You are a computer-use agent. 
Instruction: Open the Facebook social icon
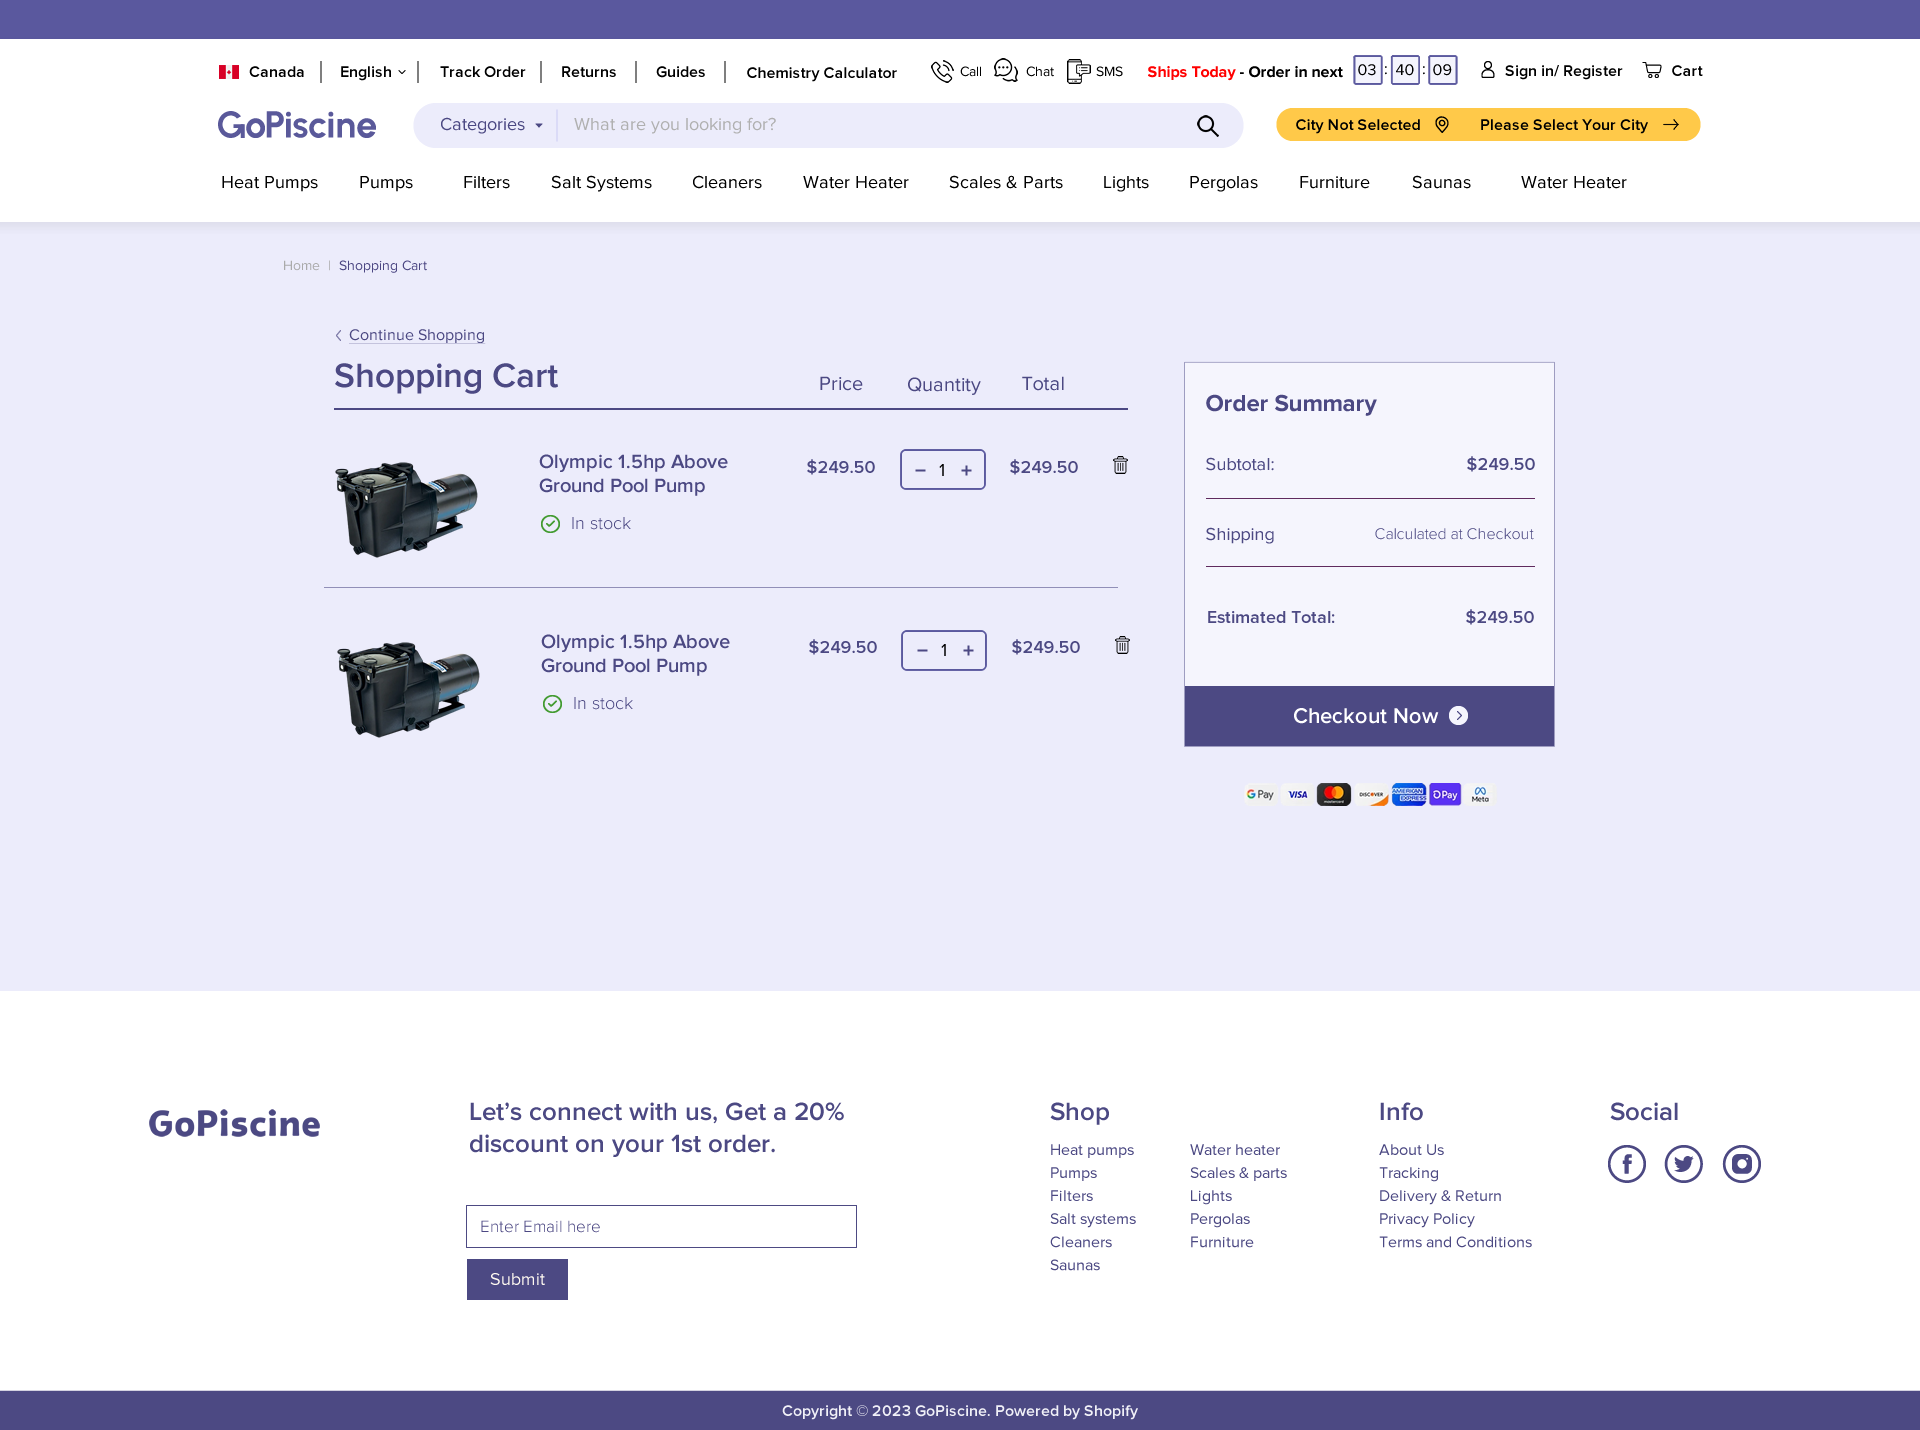[x=1627, y=1164]
